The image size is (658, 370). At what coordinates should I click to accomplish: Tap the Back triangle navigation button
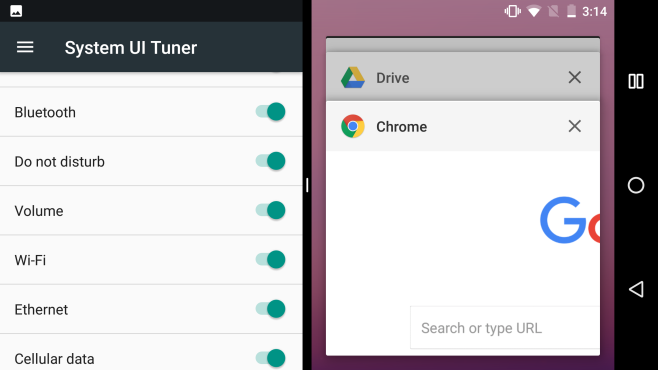636,289
